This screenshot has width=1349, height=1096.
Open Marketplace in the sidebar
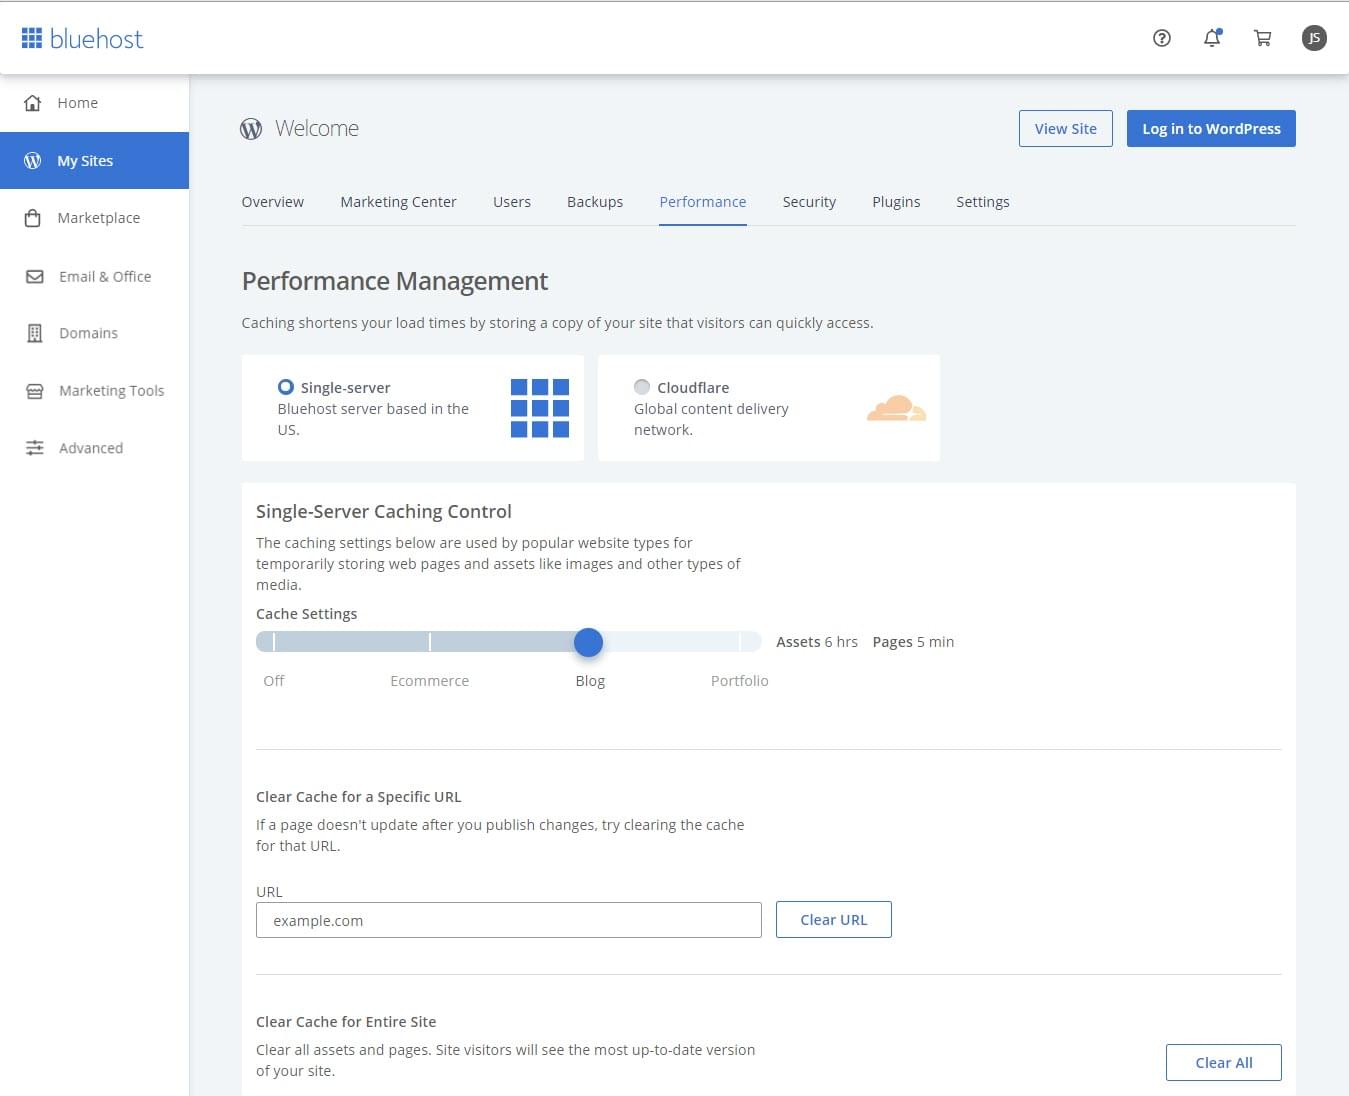coord(94,218)
